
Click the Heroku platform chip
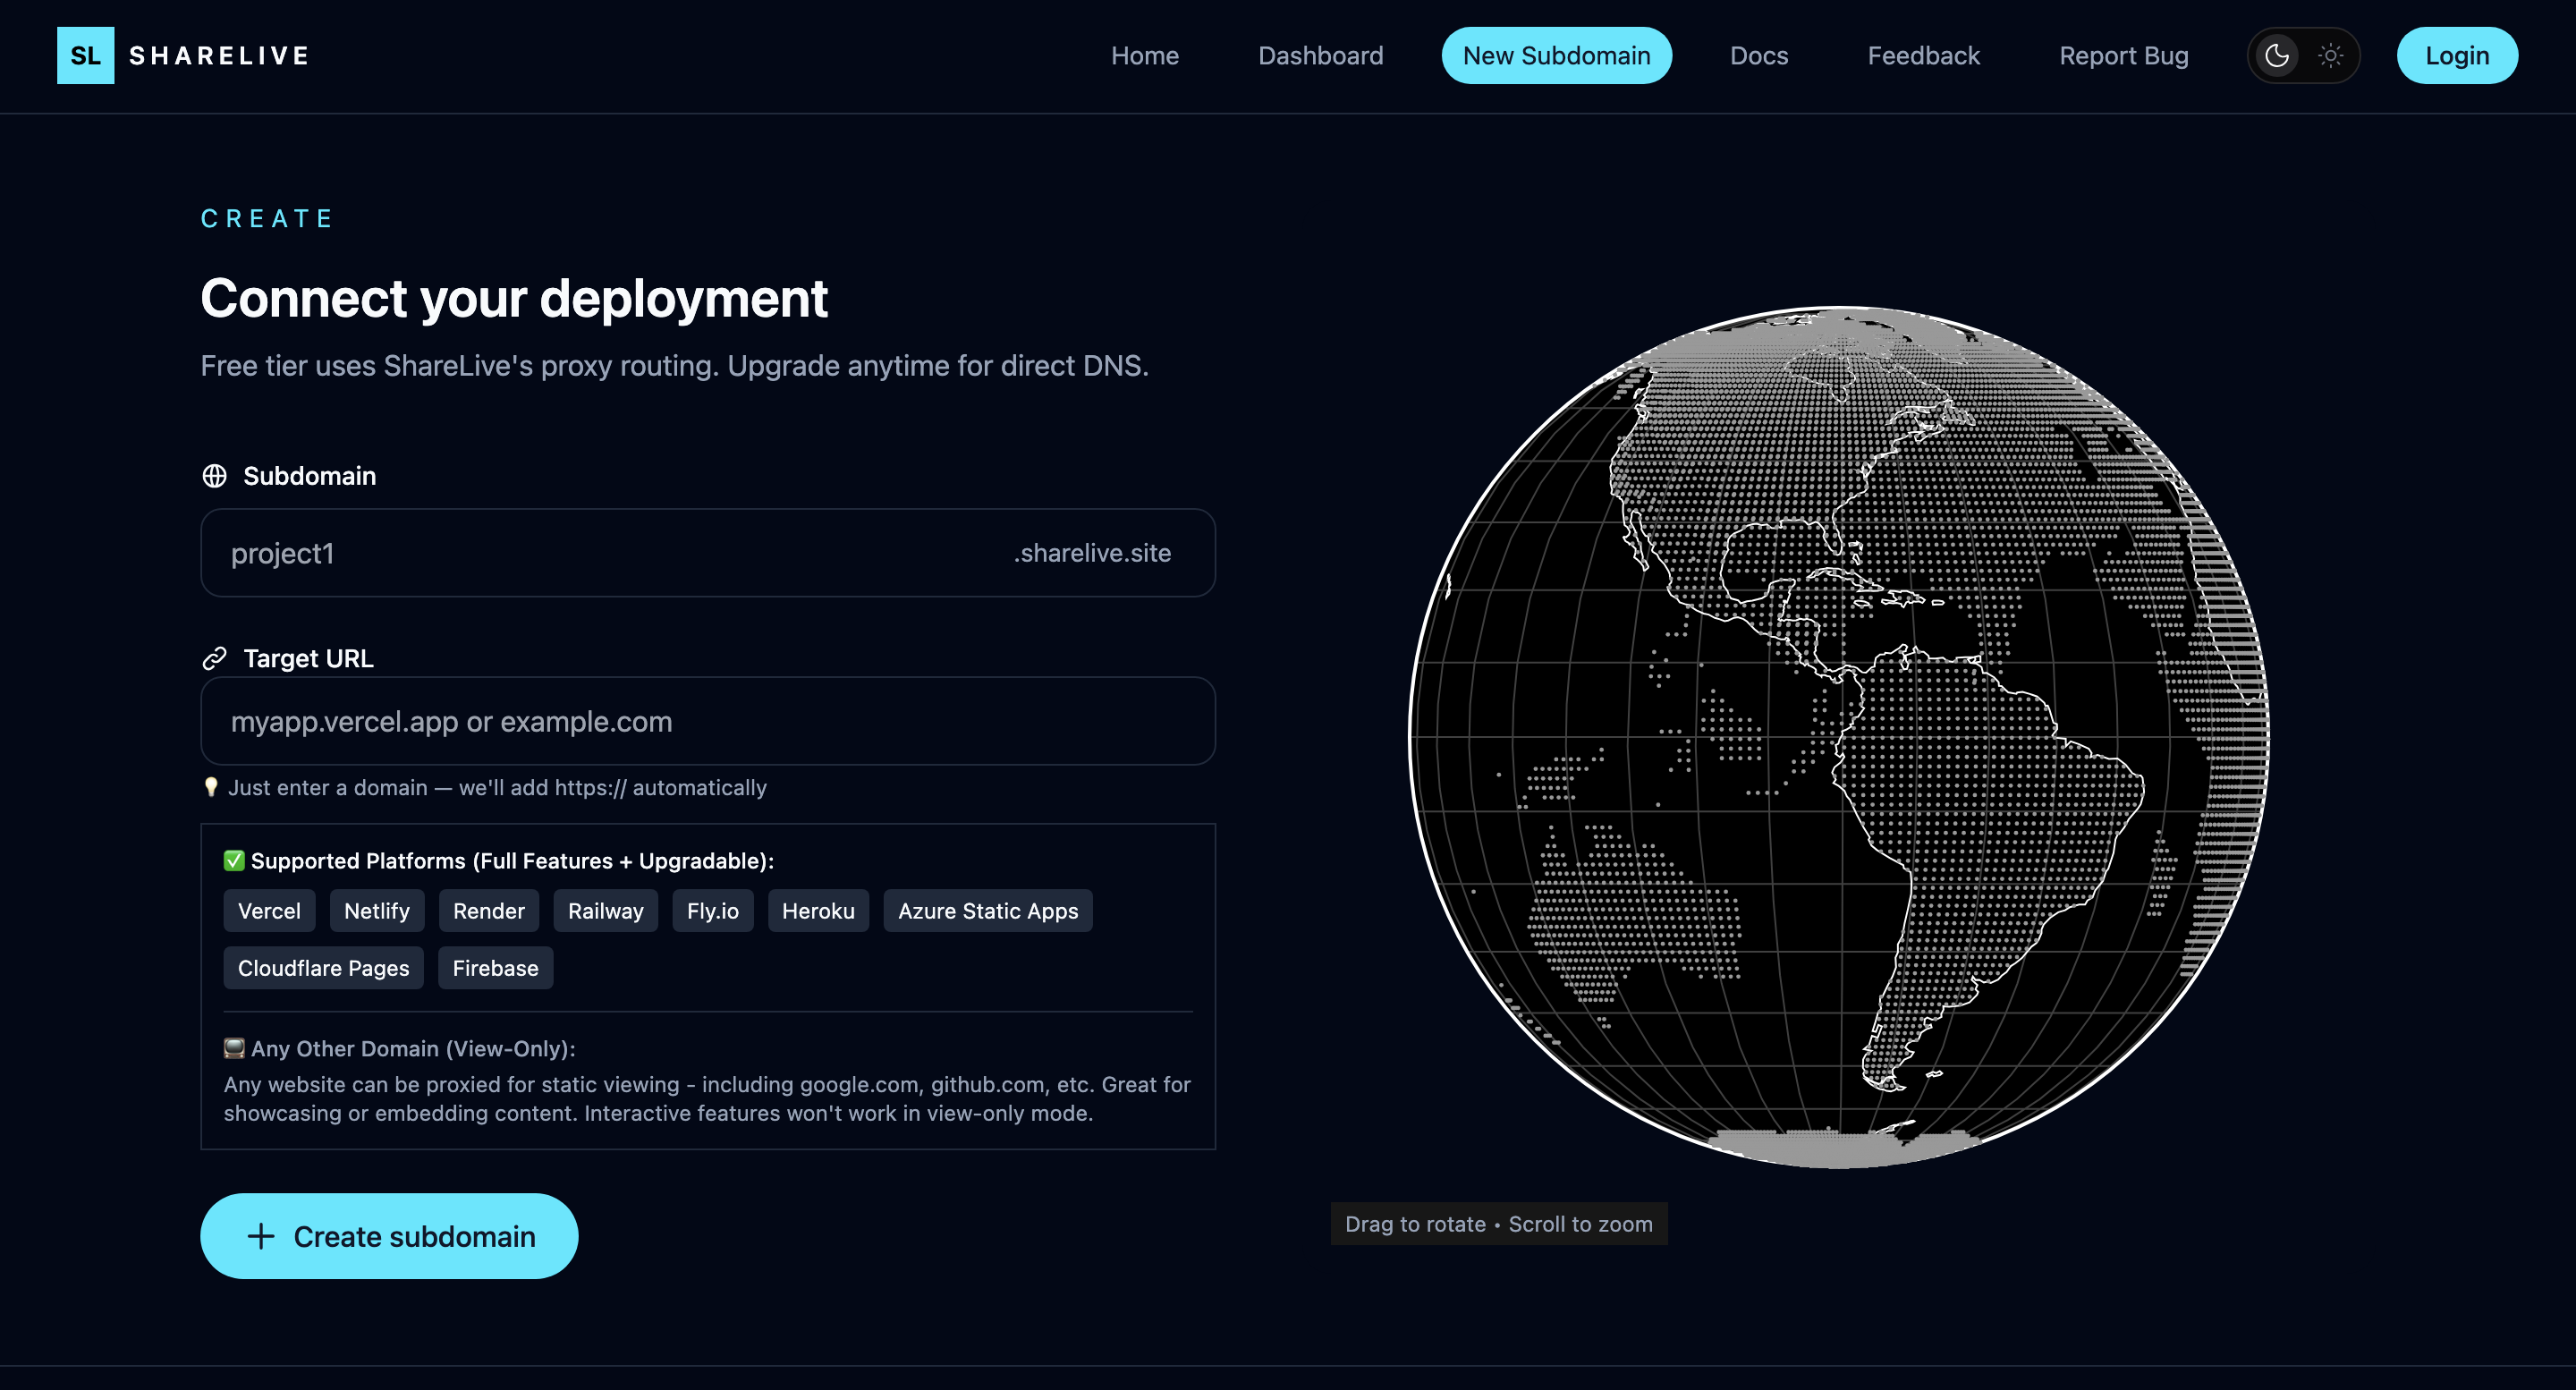point(818,911)
